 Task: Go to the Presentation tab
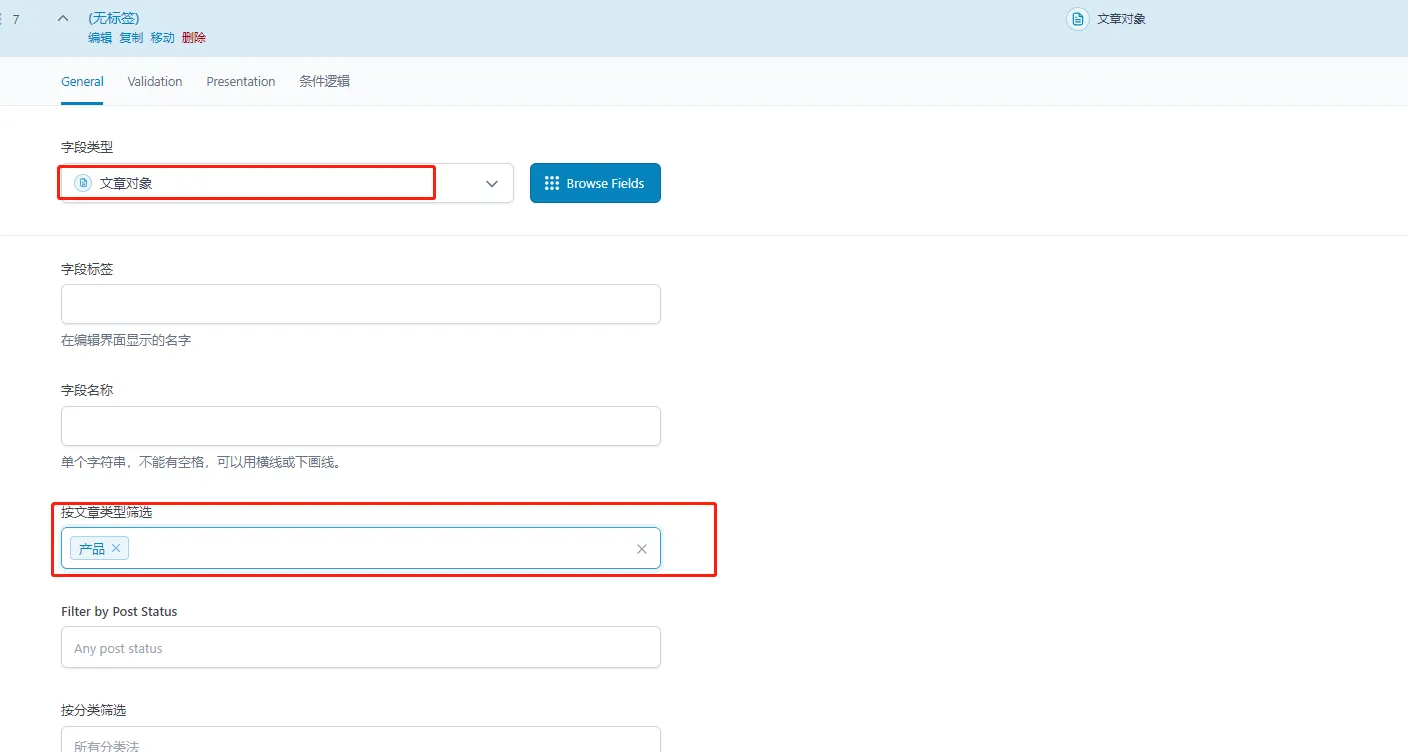240,82
